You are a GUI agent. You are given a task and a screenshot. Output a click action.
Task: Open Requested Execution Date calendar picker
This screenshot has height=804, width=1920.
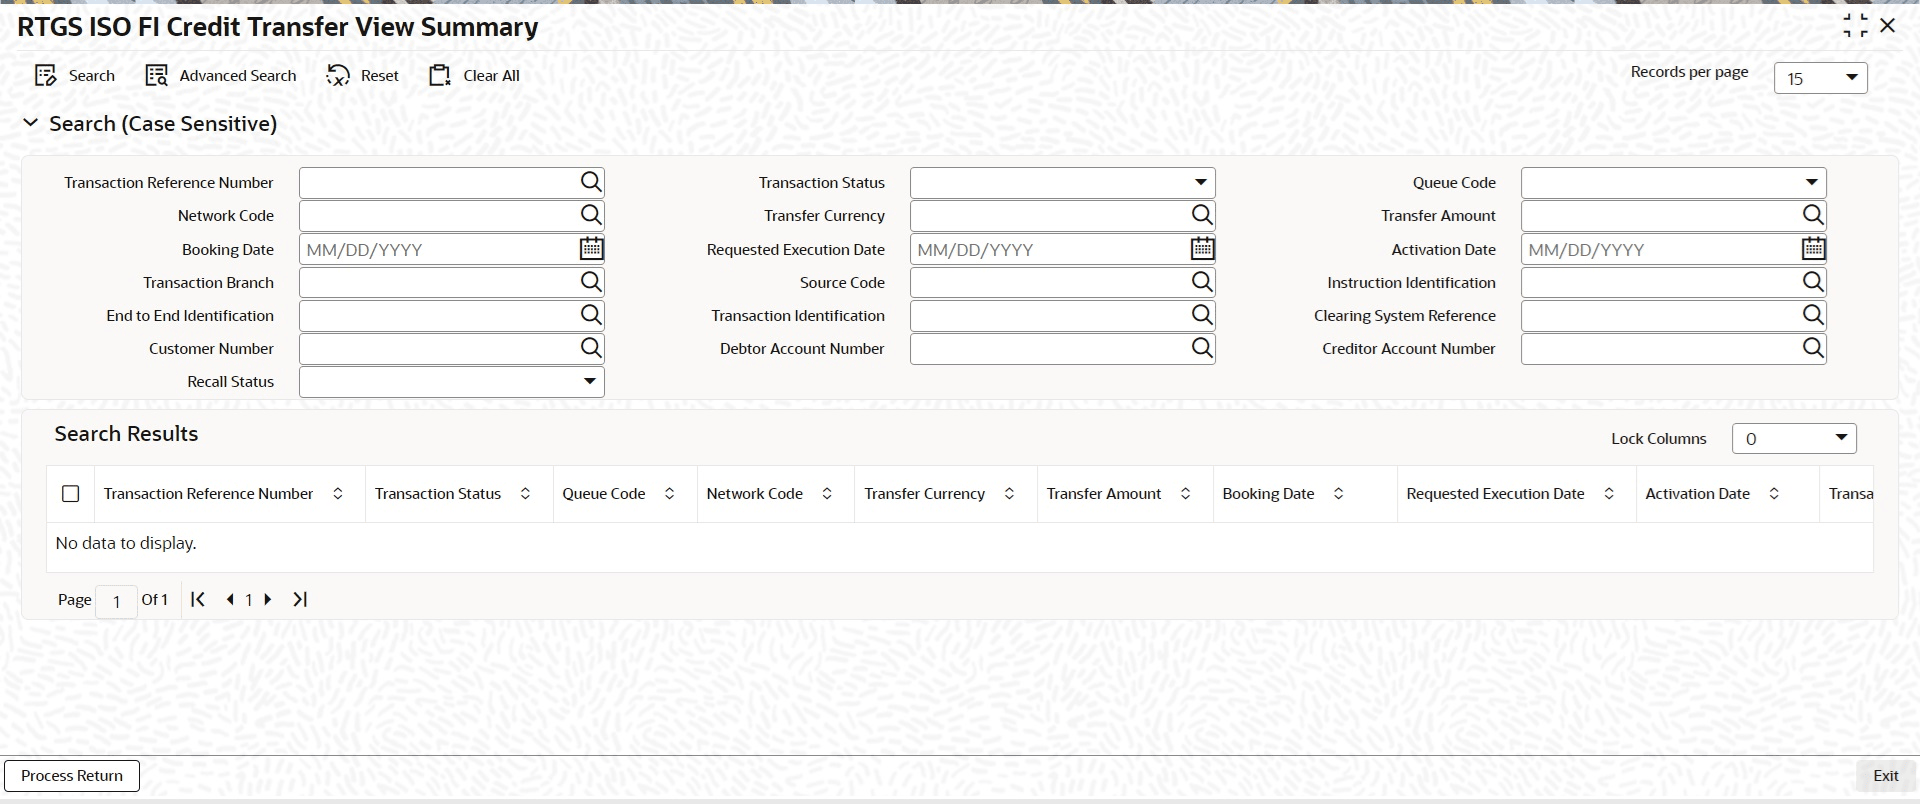point(1202,248)
